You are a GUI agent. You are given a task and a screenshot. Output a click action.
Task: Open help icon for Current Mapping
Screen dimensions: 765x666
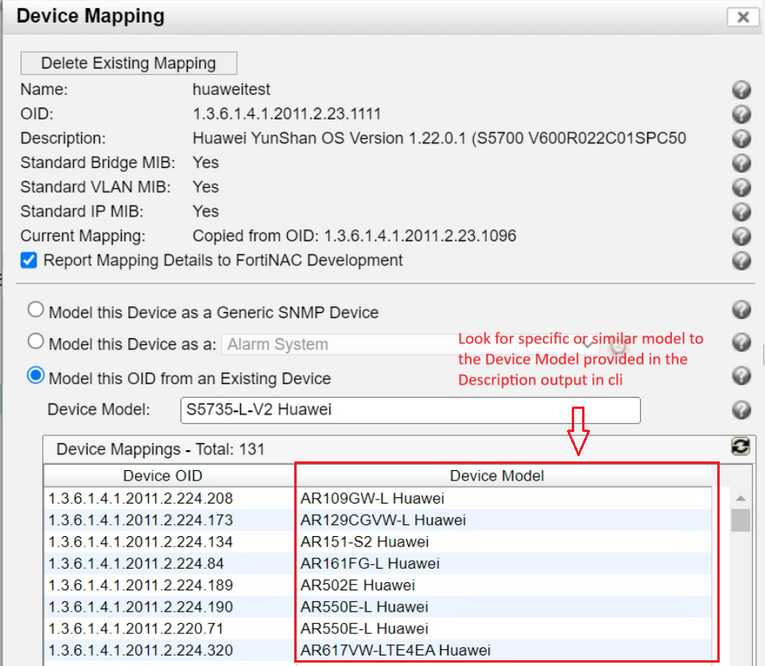click(741, 236)
